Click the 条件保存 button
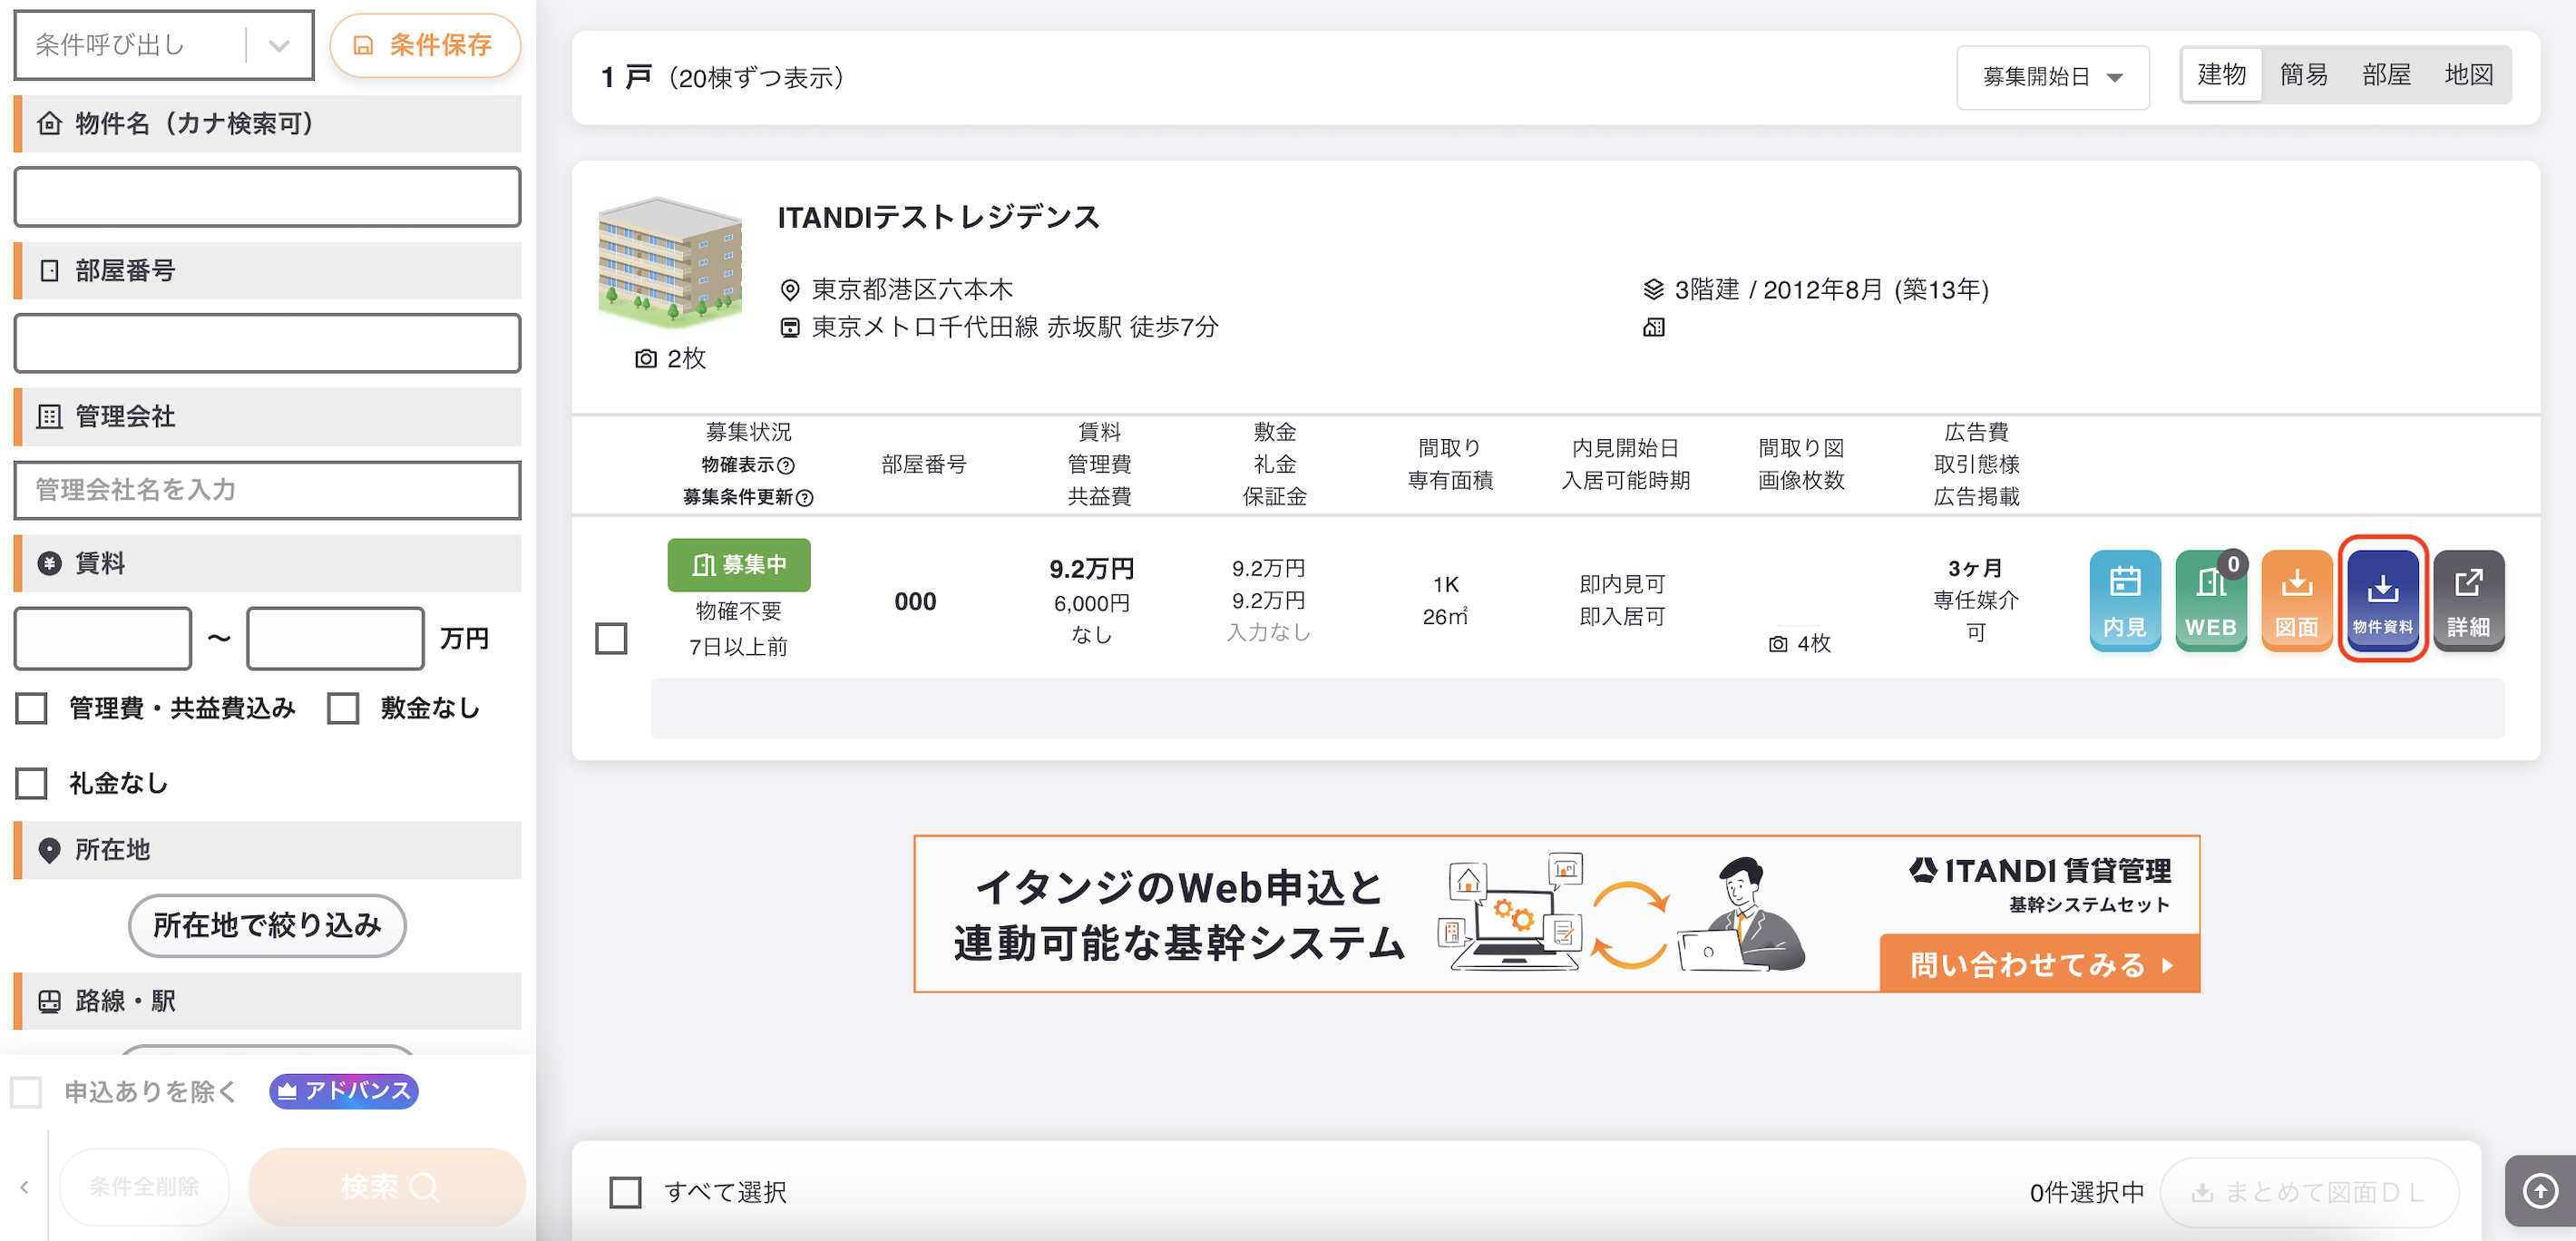 click(425, 45)
